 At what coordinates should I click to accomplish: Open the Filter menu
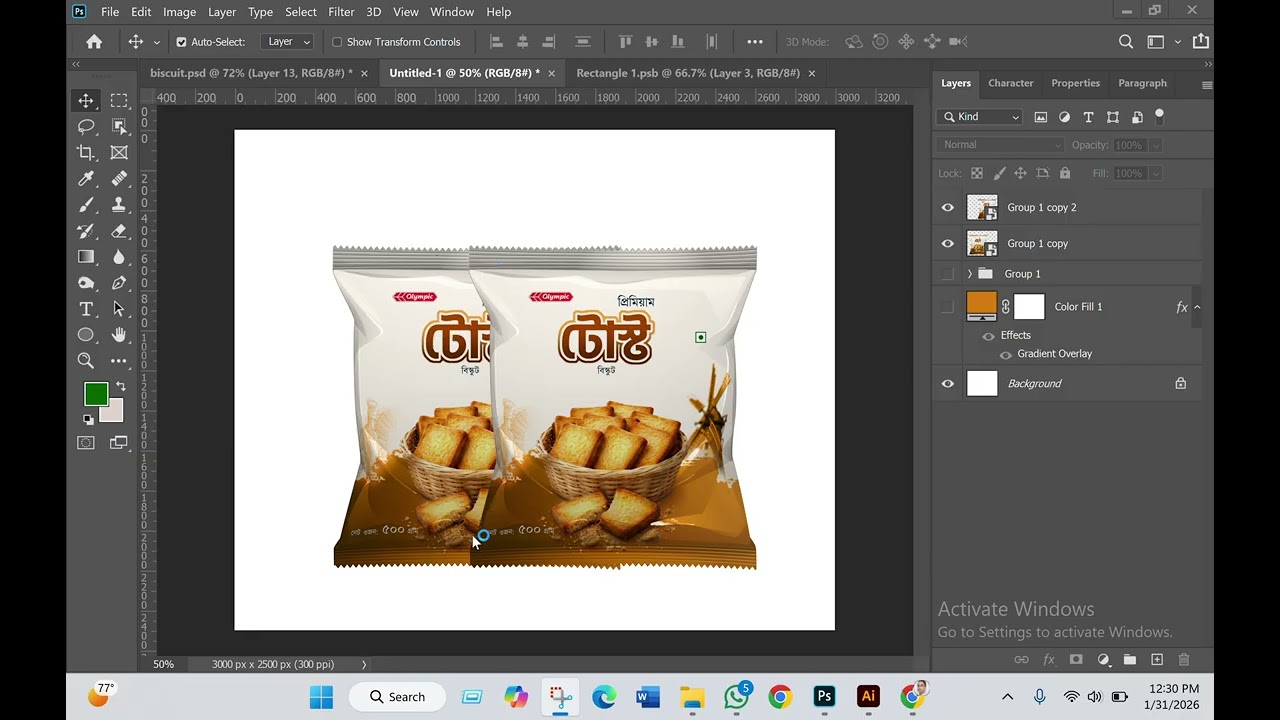pyautogui.click(x=341, y=12)
